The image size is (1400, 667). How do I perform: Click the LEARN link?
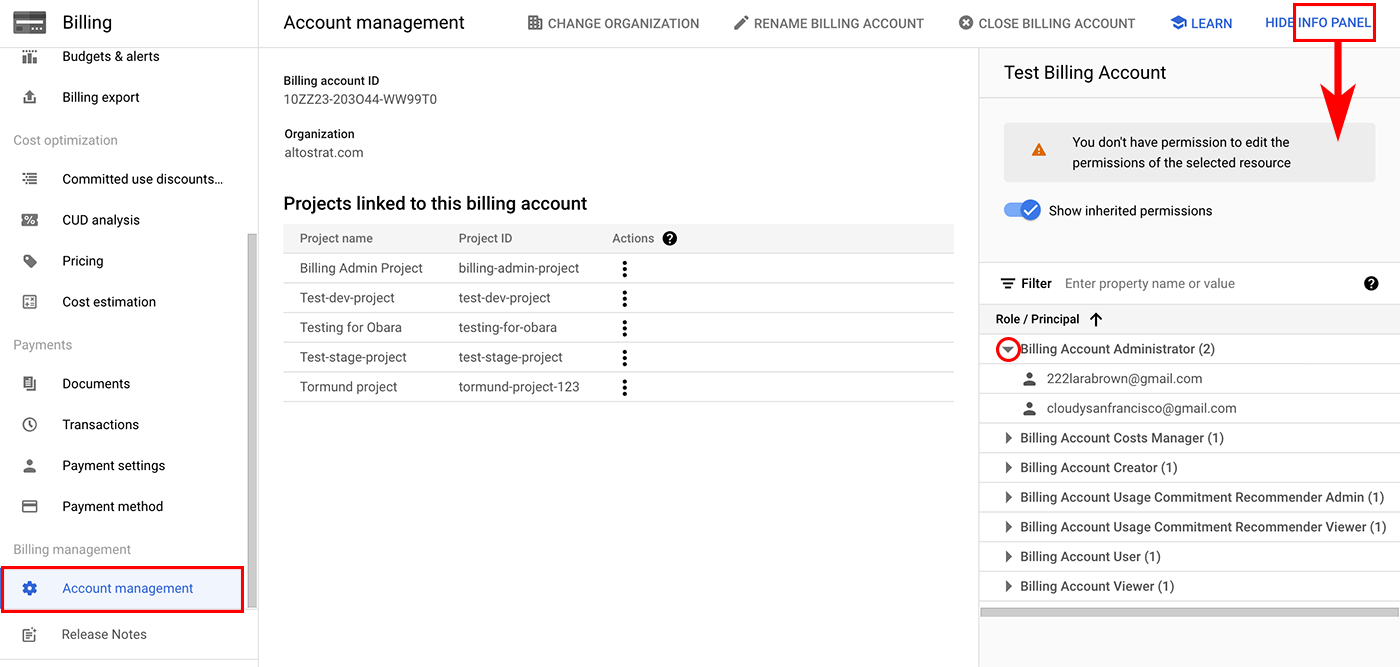tap(1201, 22)
